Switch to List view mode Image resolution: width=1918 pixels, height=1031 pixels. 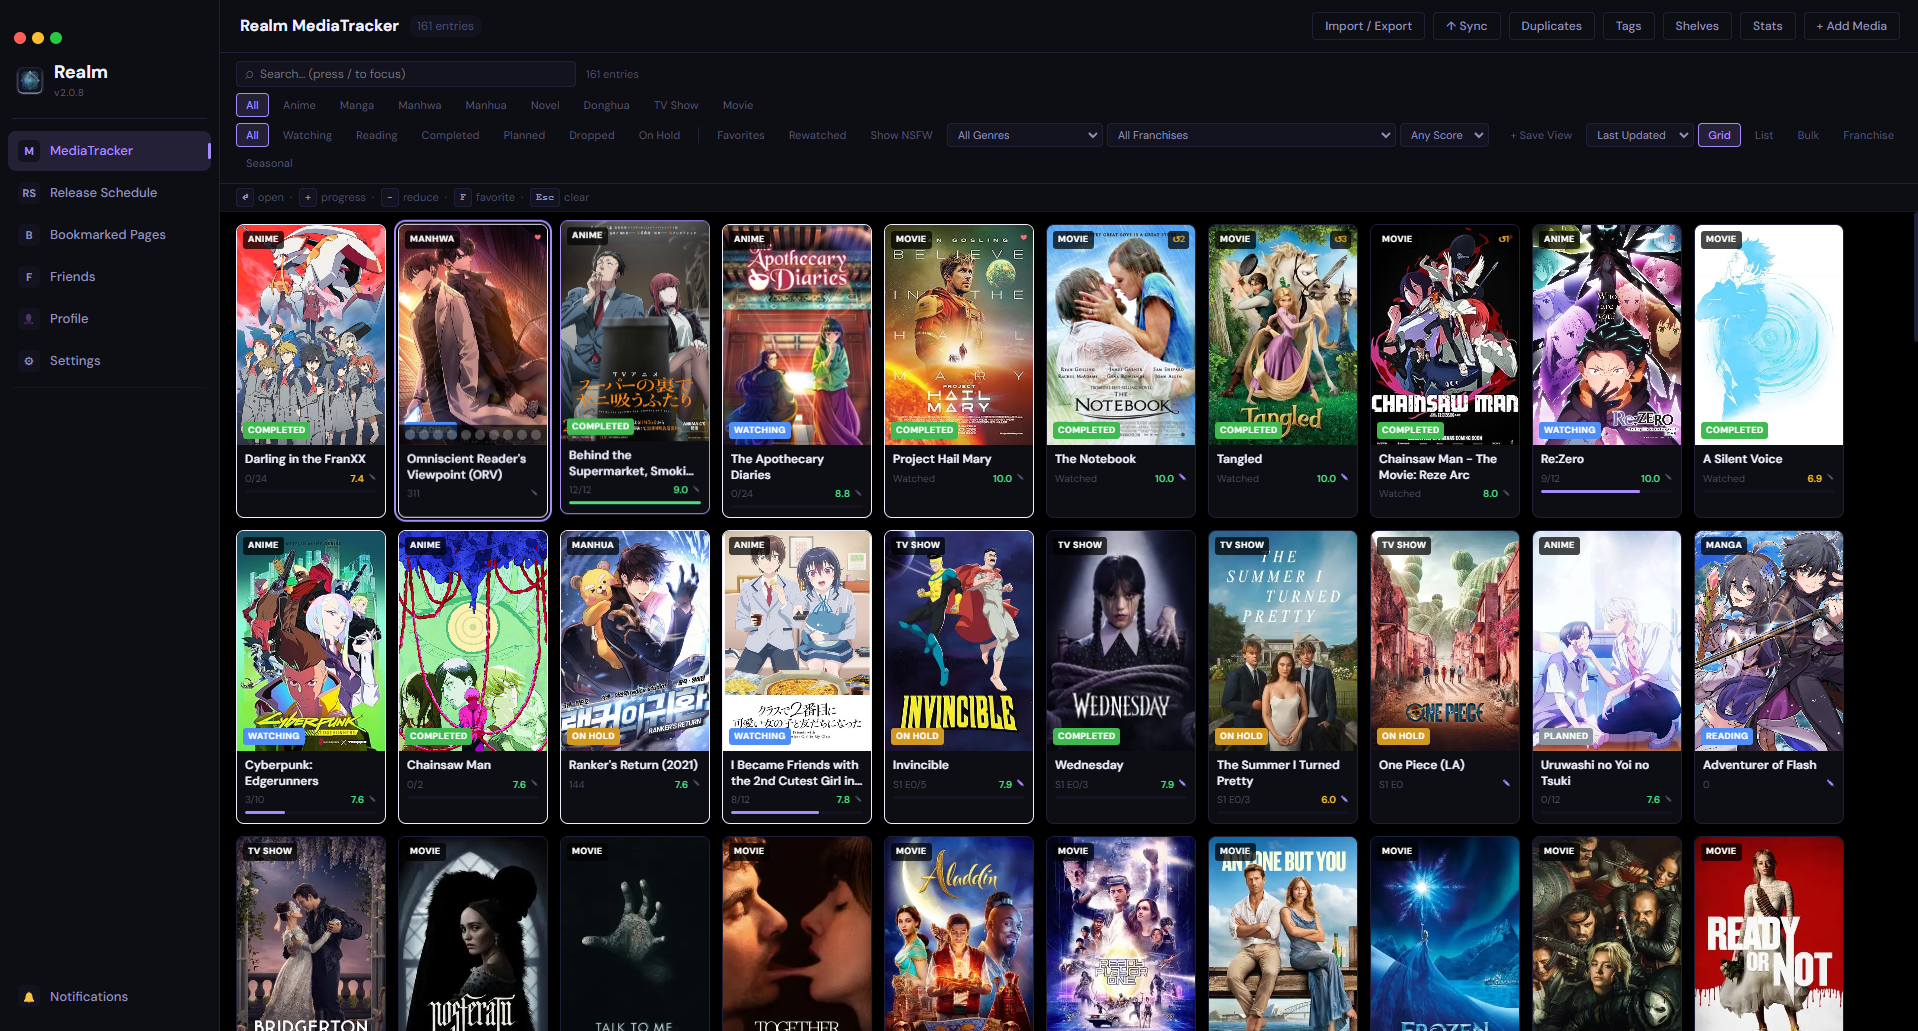(1764, 135)
